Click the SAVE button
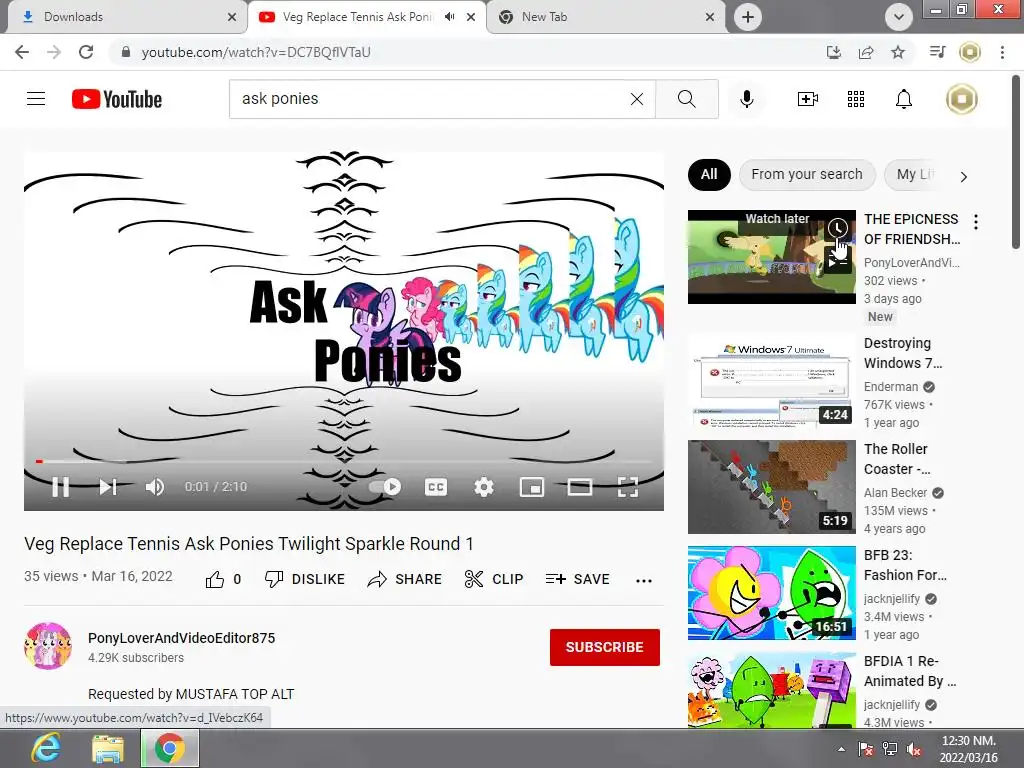 578,579
